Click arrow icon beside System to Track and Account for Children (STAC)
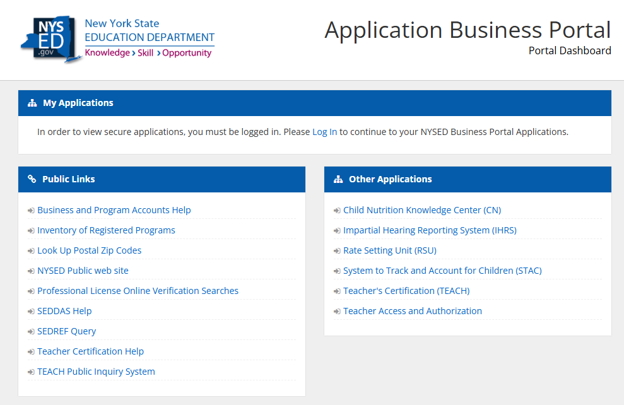This screenshot has width=624, height=405. (337, 271)
